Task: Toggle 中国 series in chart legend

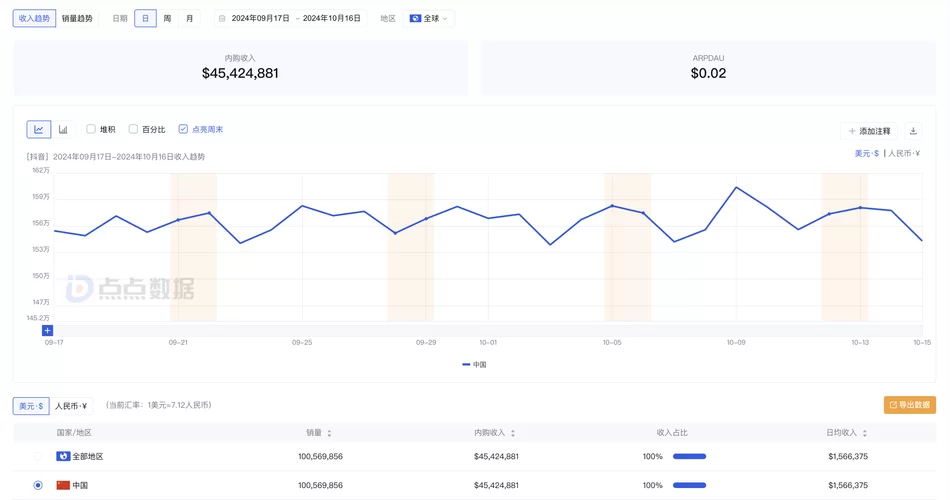Action: tap(474, 365)
